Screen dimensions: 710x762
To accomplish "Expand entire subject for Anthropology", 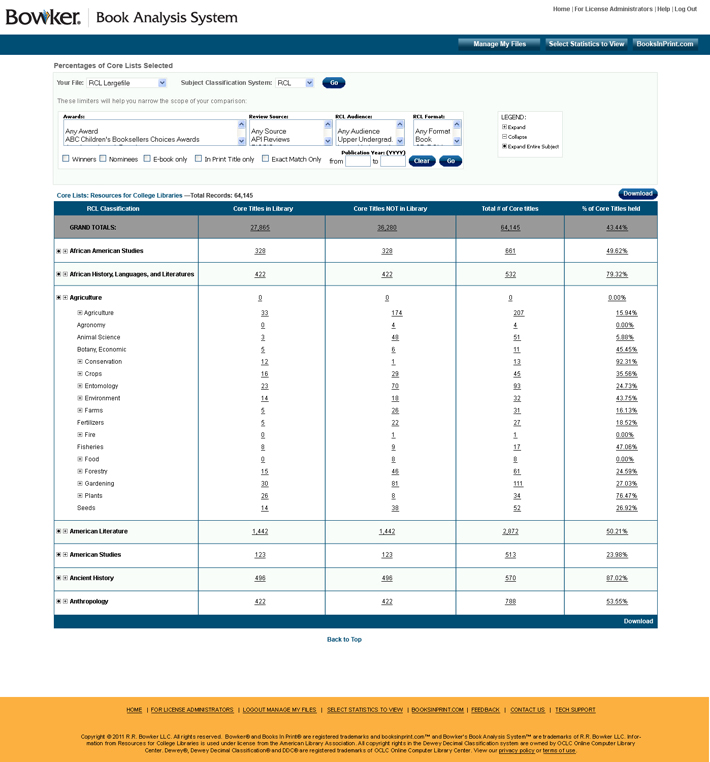I will [x=59, y=602].
